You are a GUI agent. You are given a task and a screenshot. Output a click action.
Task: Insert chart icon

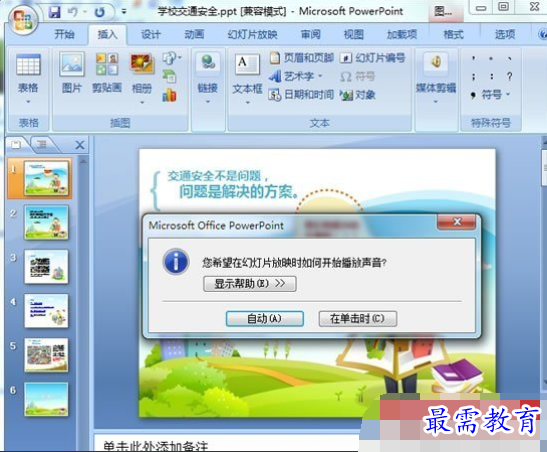click(x=170, y=95)
